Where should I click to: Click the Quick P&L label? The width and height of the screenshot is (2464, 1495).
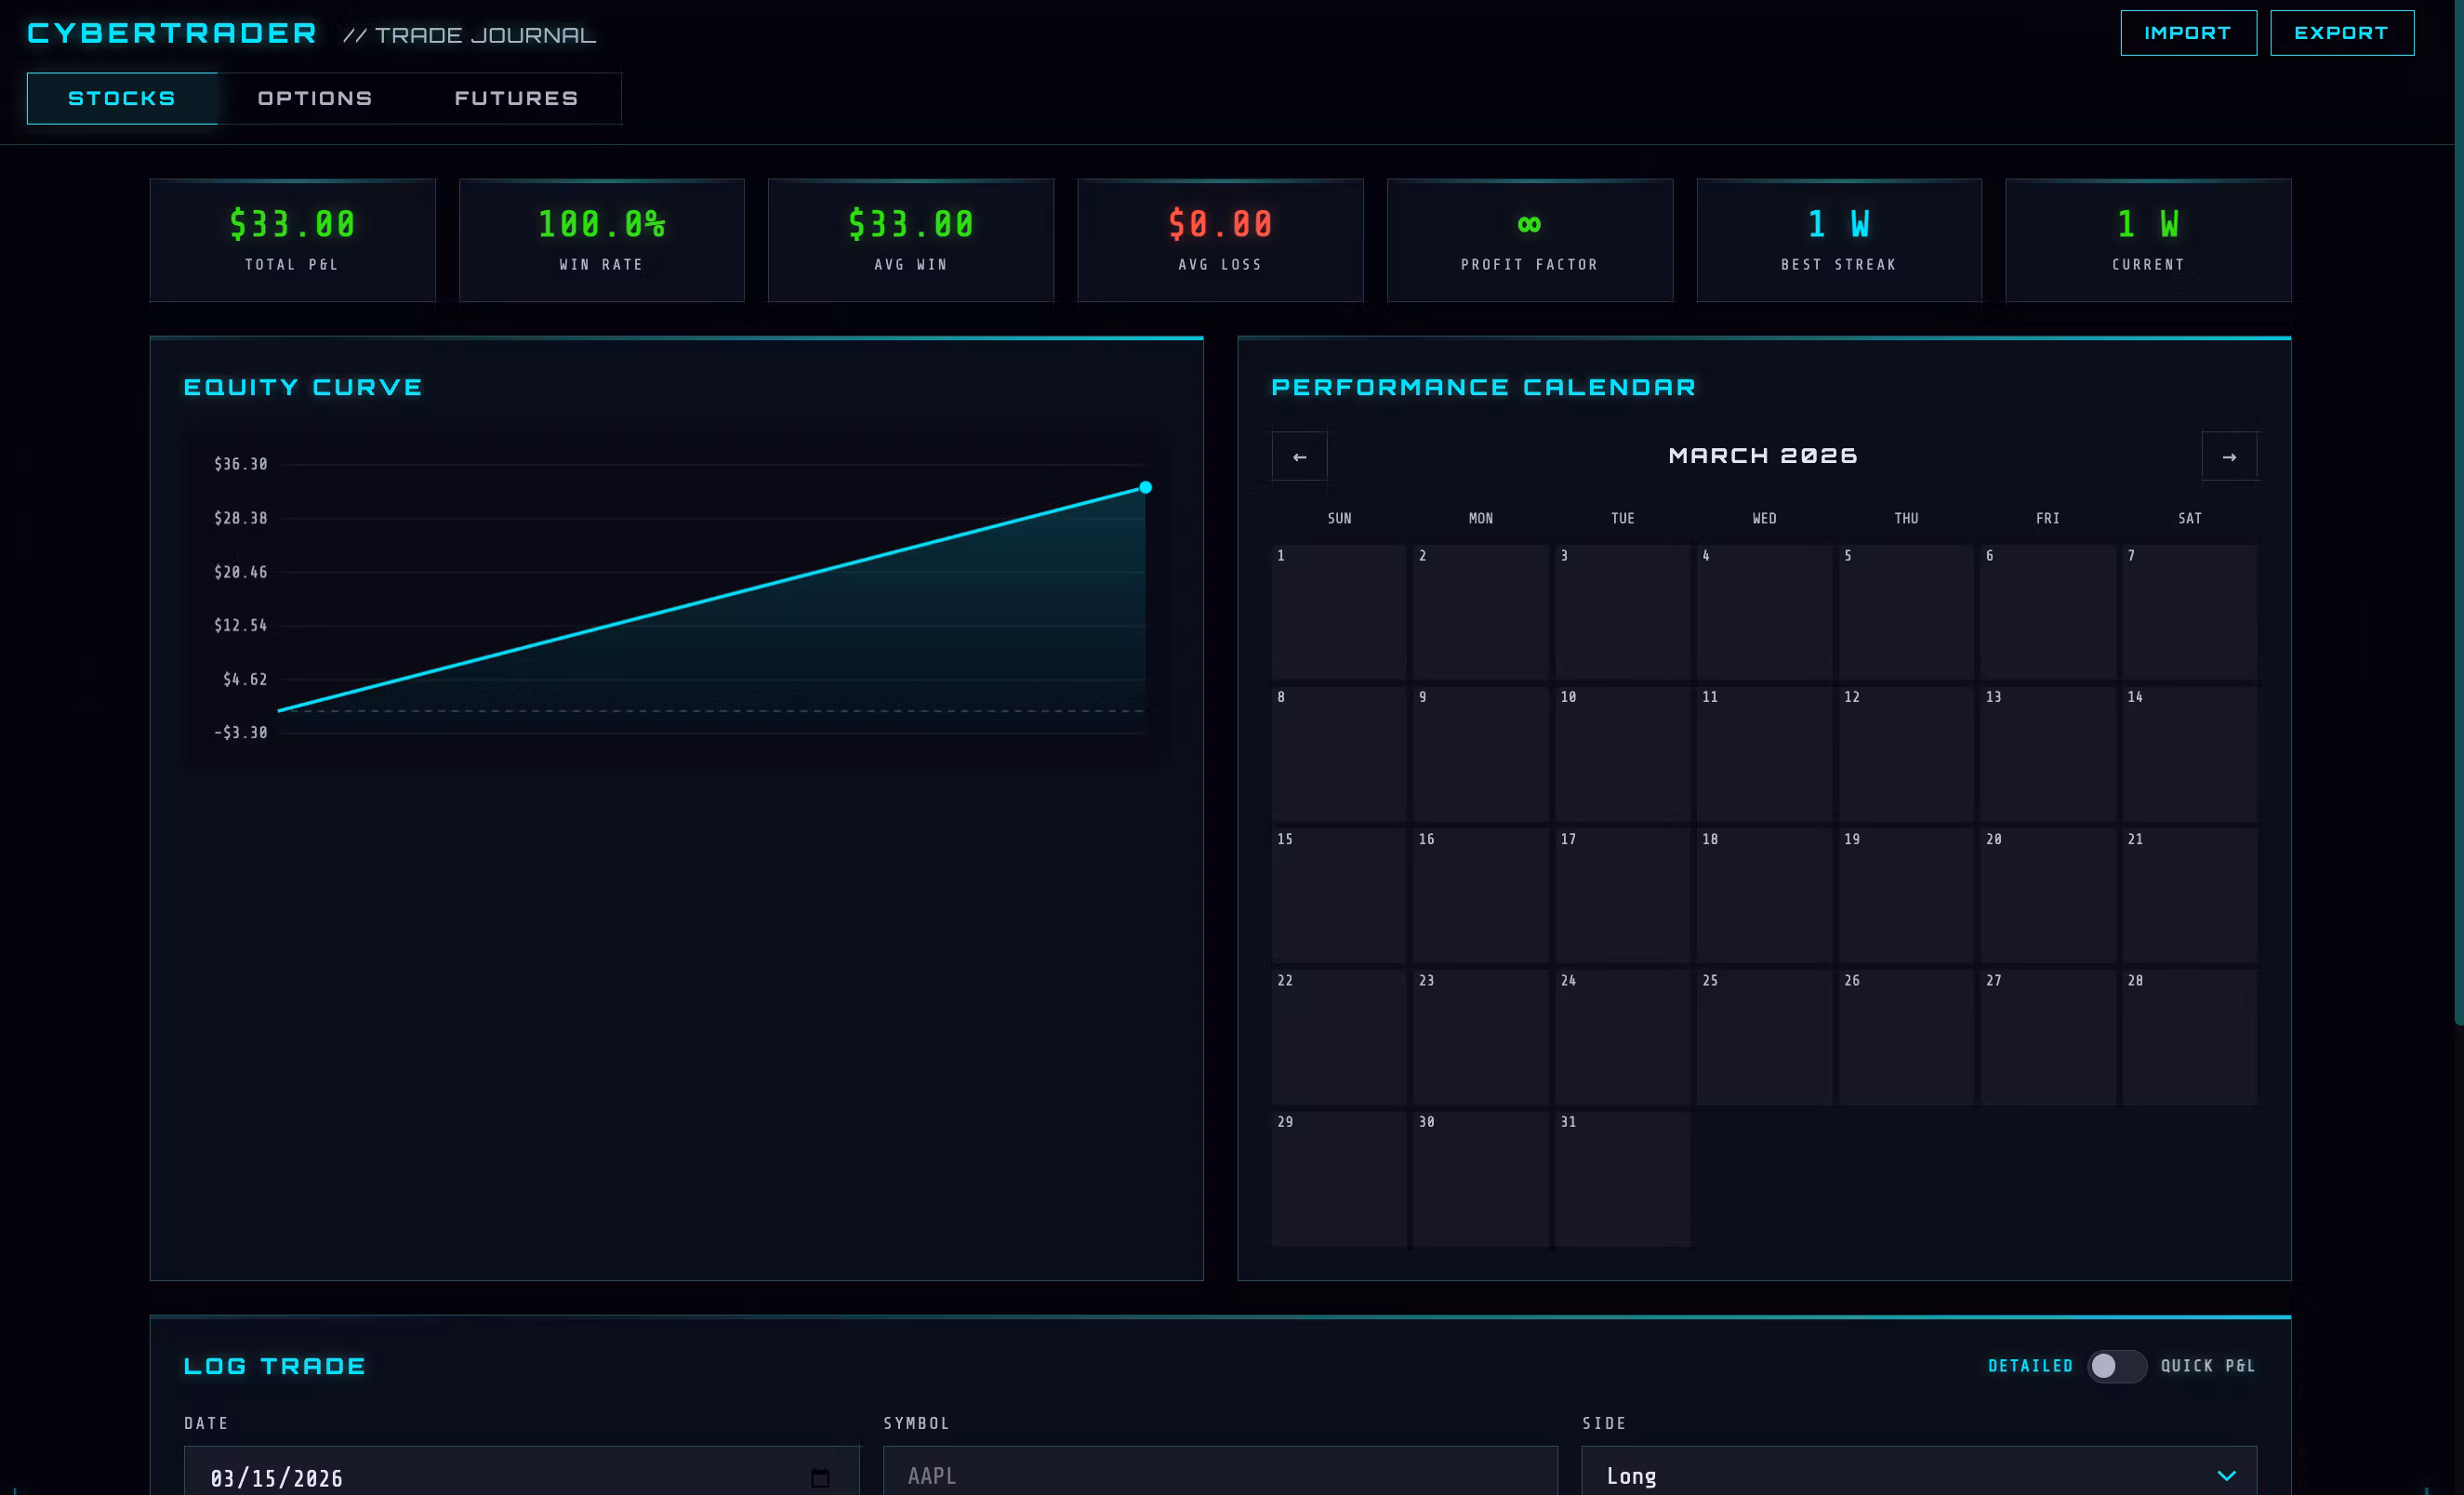(2207, 1366)
